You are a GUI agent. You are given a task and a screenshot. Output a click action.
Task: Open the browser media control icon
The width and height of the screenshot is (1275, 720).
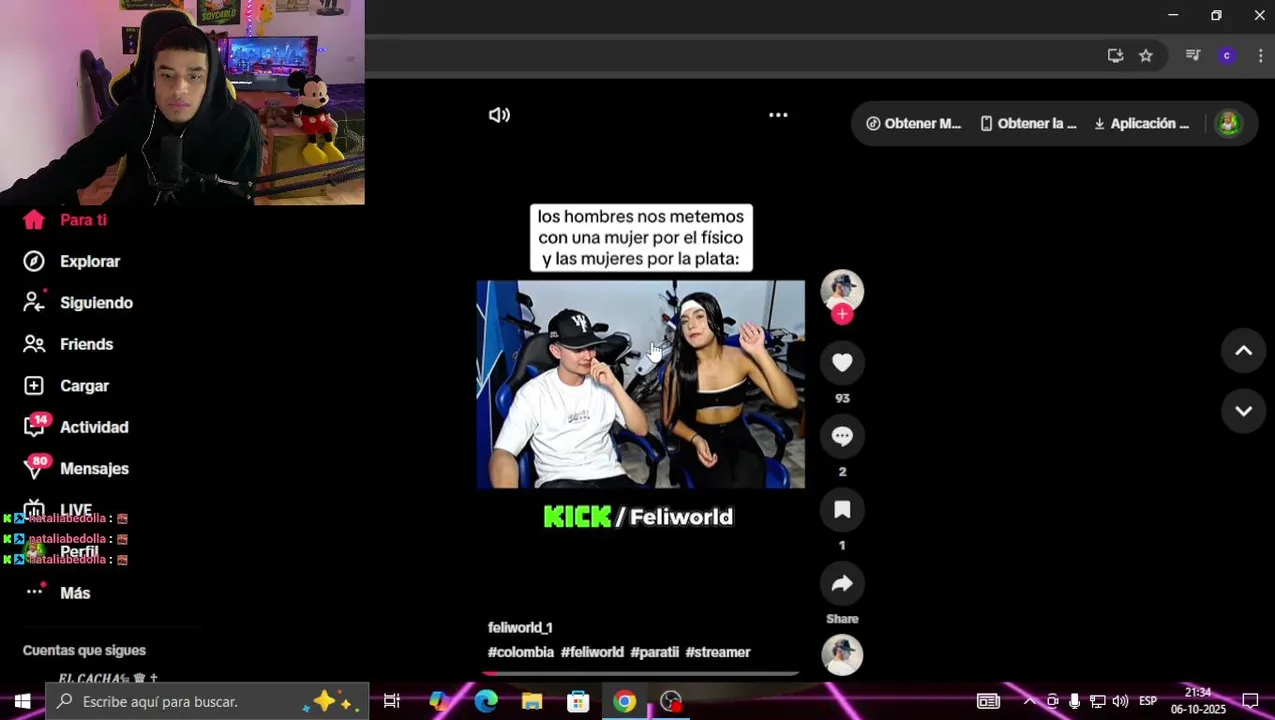coord(1192,56)
